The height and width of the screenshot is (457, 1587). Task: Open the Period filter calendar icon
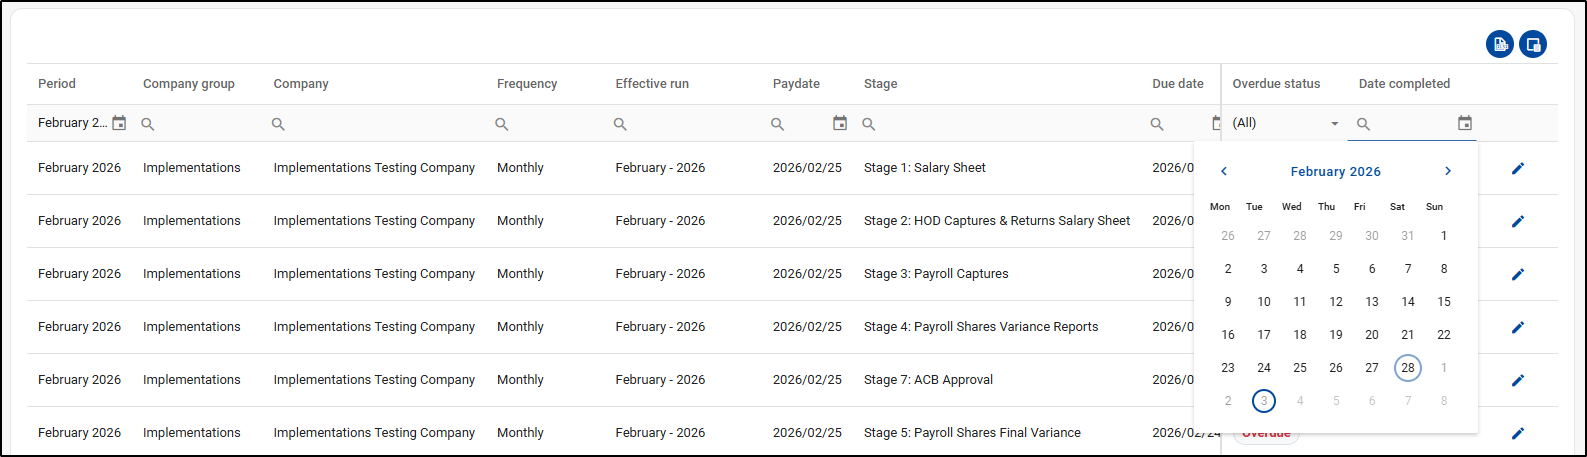point(119,123)
